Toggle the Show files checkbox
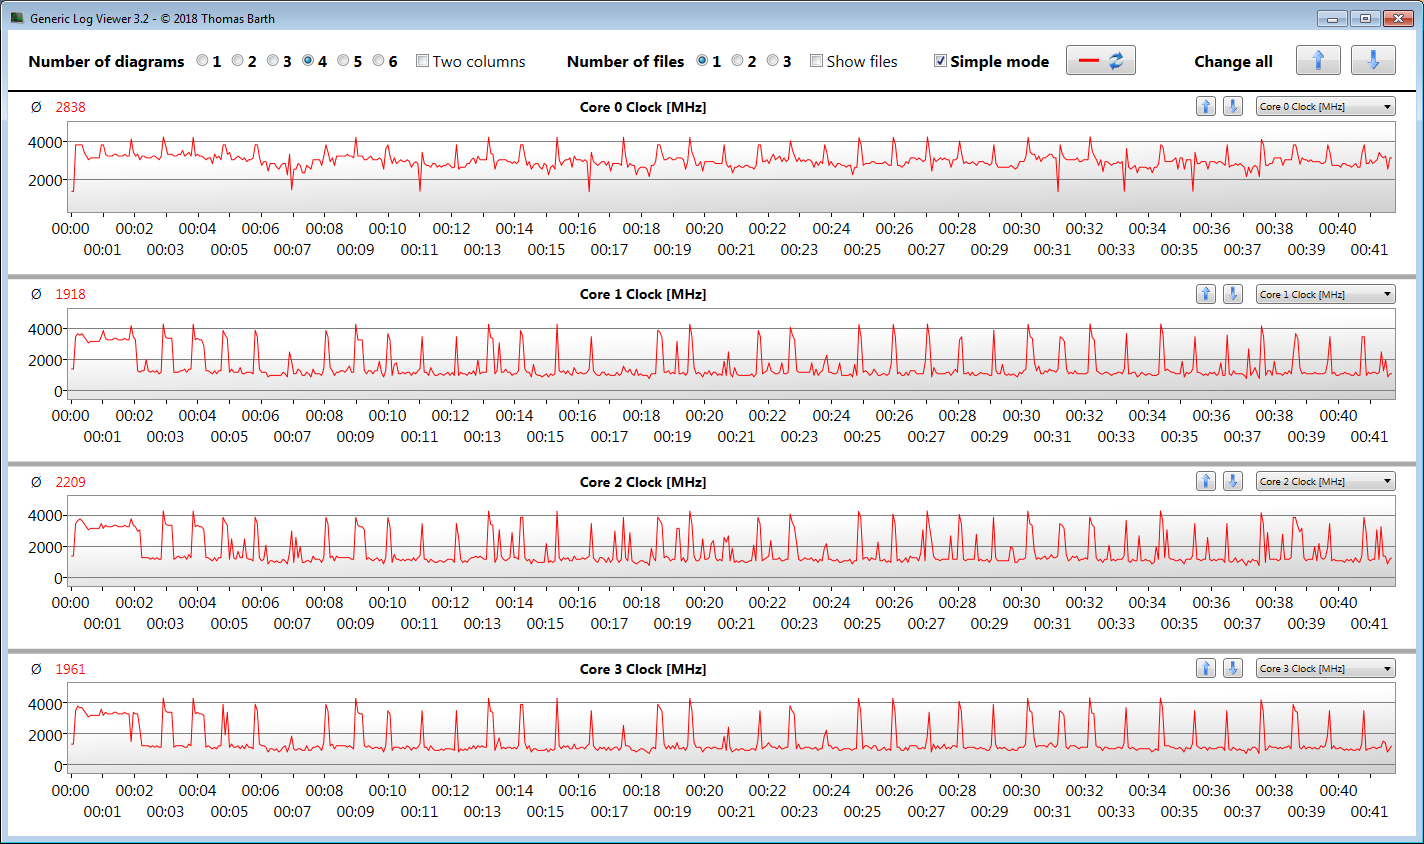 pyautogui.click(x=816, y=61)
